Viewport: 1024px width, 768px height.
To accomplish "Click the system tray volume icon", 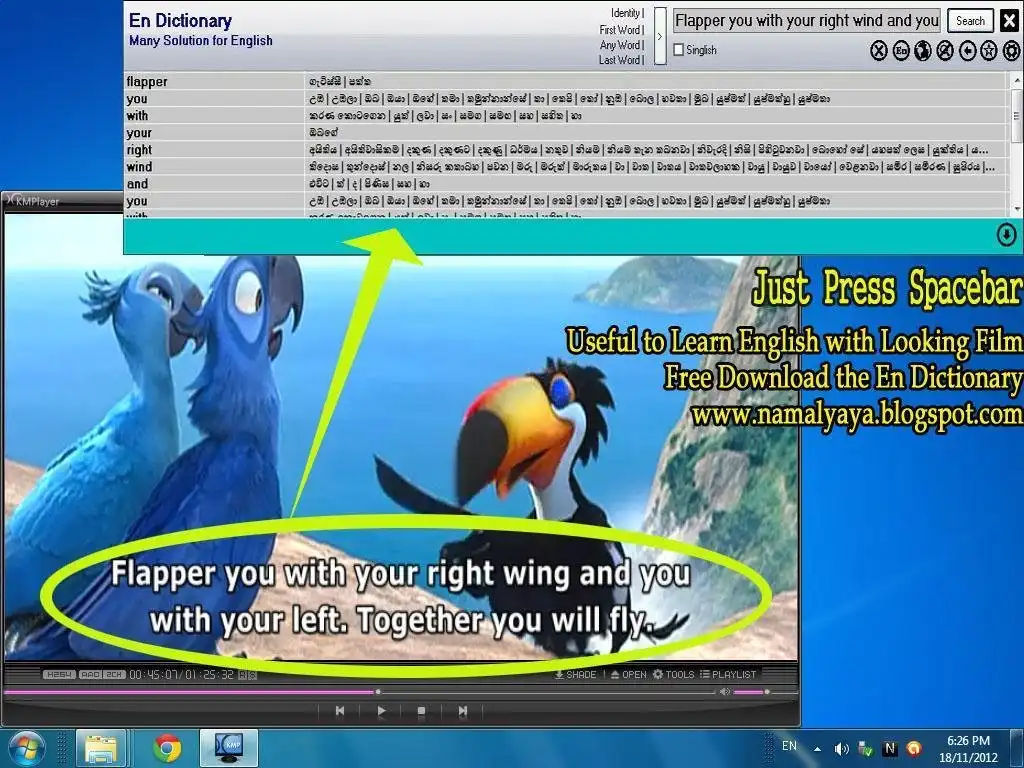I will coord(841,749).
